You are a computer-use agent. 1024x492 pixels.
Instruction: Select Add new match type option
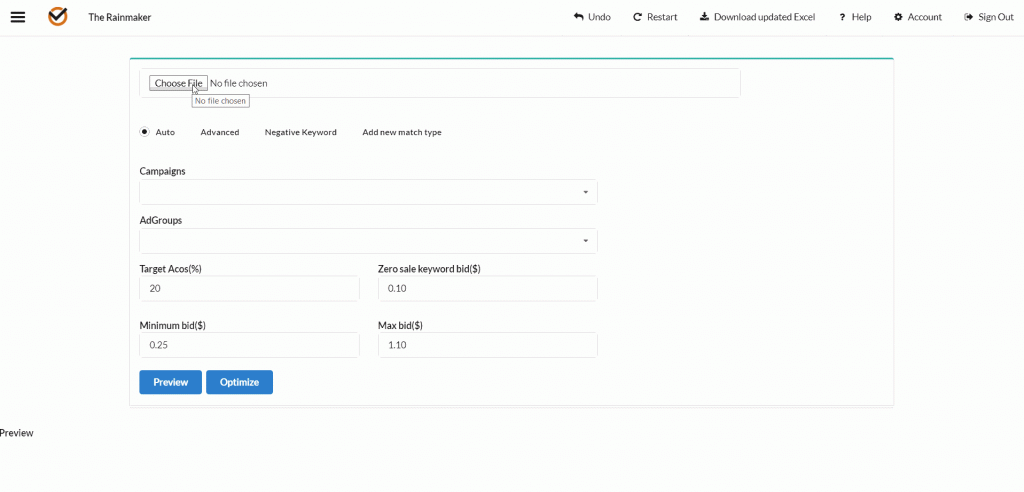pos(402,132)
